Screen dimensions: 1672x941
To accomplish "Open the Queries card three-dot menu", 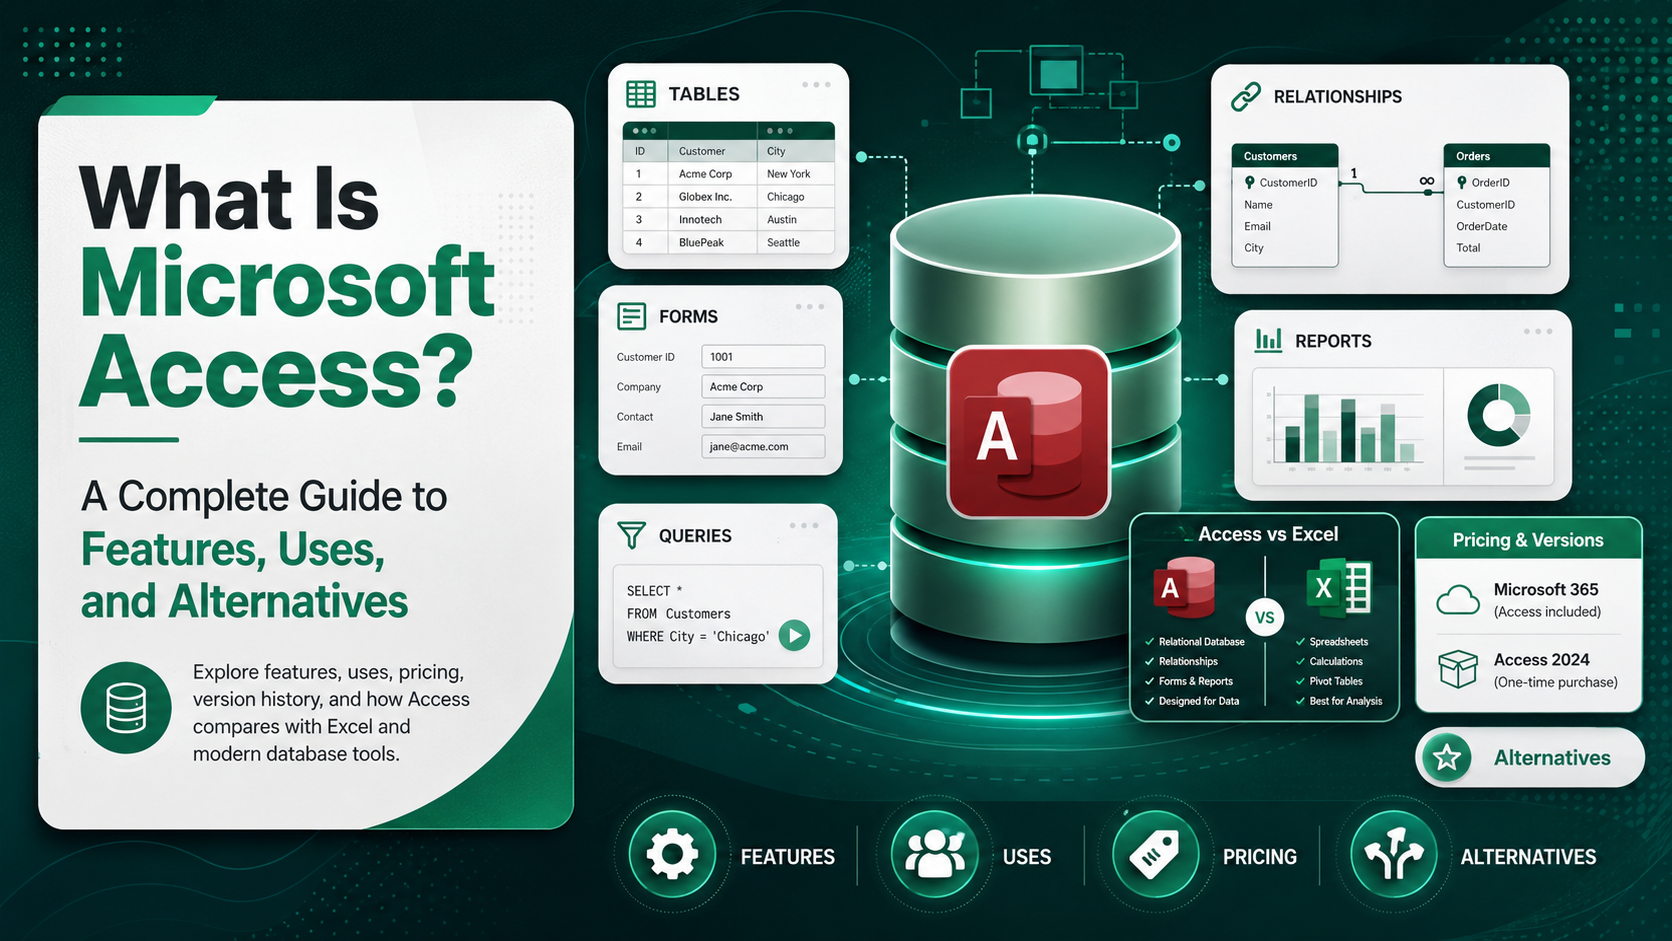I will click(804, 526).
